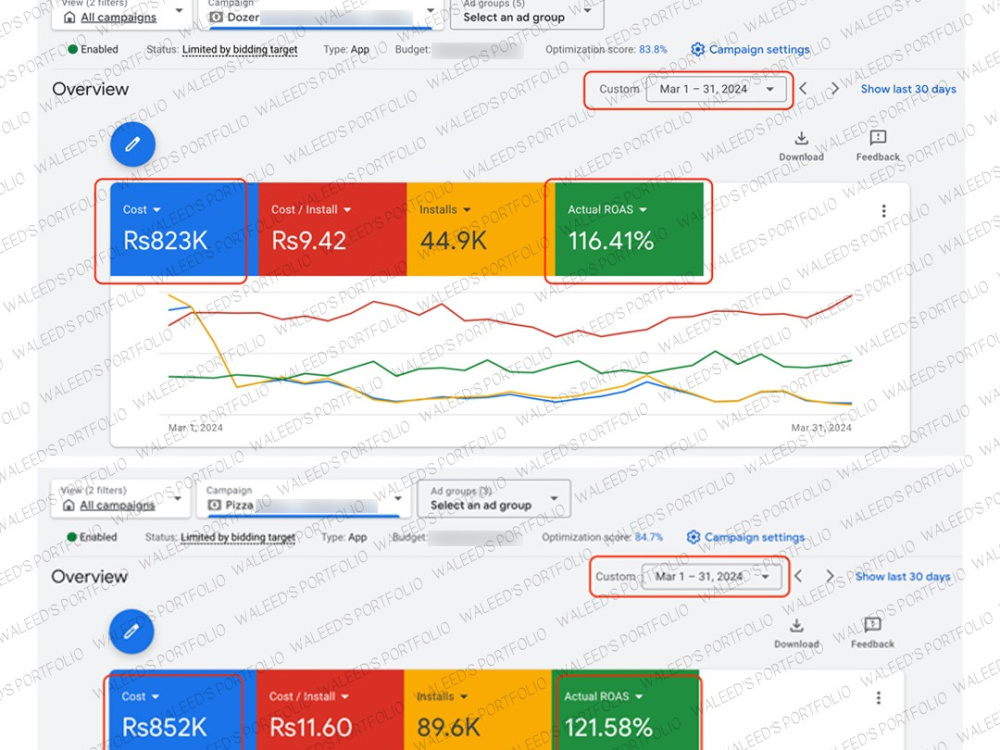Click the gear icon beside Dozer Campaign settings
This screenshot has width=1000, height=750.
tap(698, 49)
